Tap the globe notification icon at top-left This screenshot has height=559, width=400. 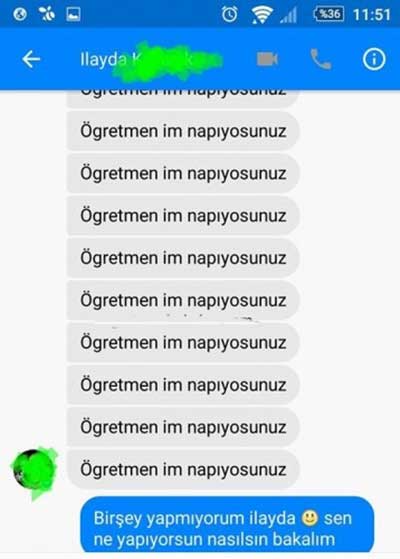[20, 14]
